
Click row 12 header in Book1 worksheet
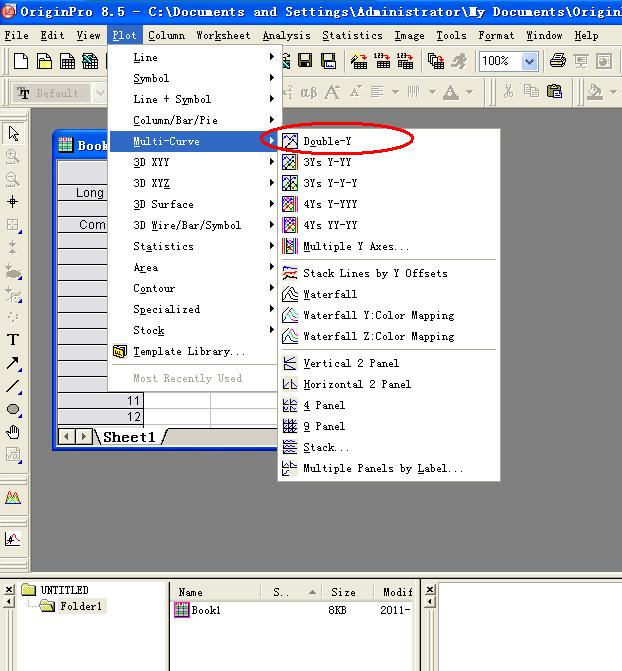[101, 416]
